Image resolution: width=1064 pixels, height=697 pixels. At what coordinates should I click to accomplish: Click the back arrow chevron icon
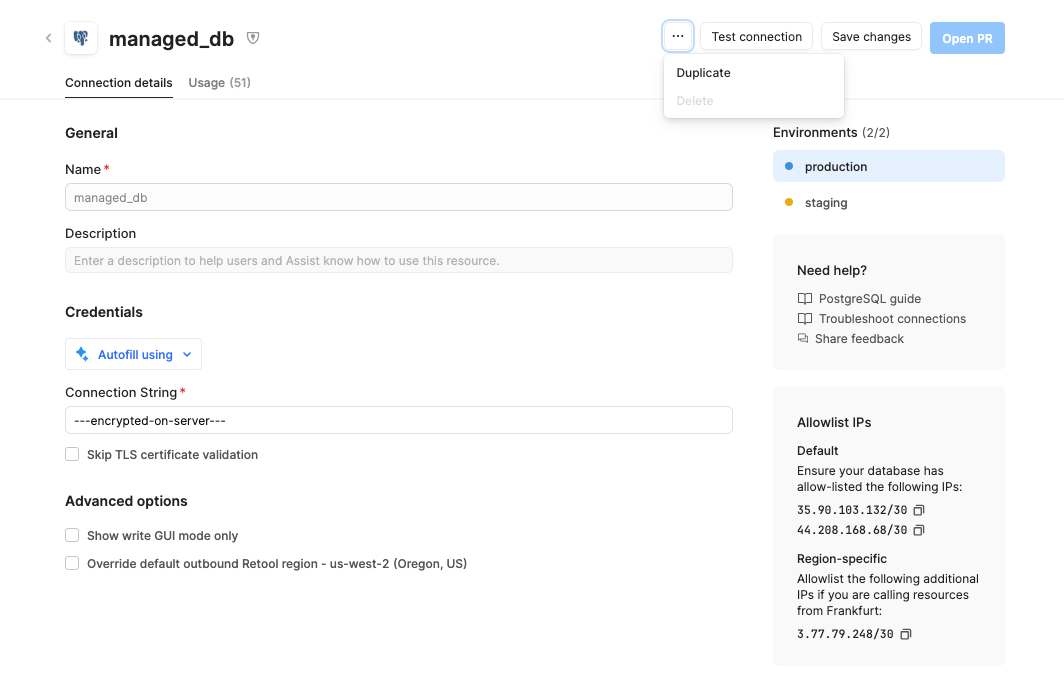click(x=48, y=38)
